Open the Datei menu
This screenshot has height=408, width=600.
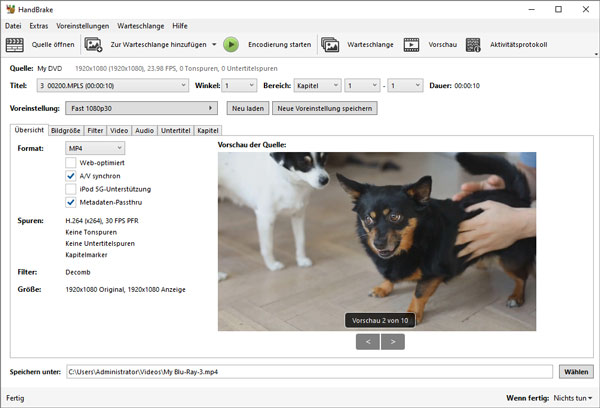pyautogui.click(x=13, y=26)
